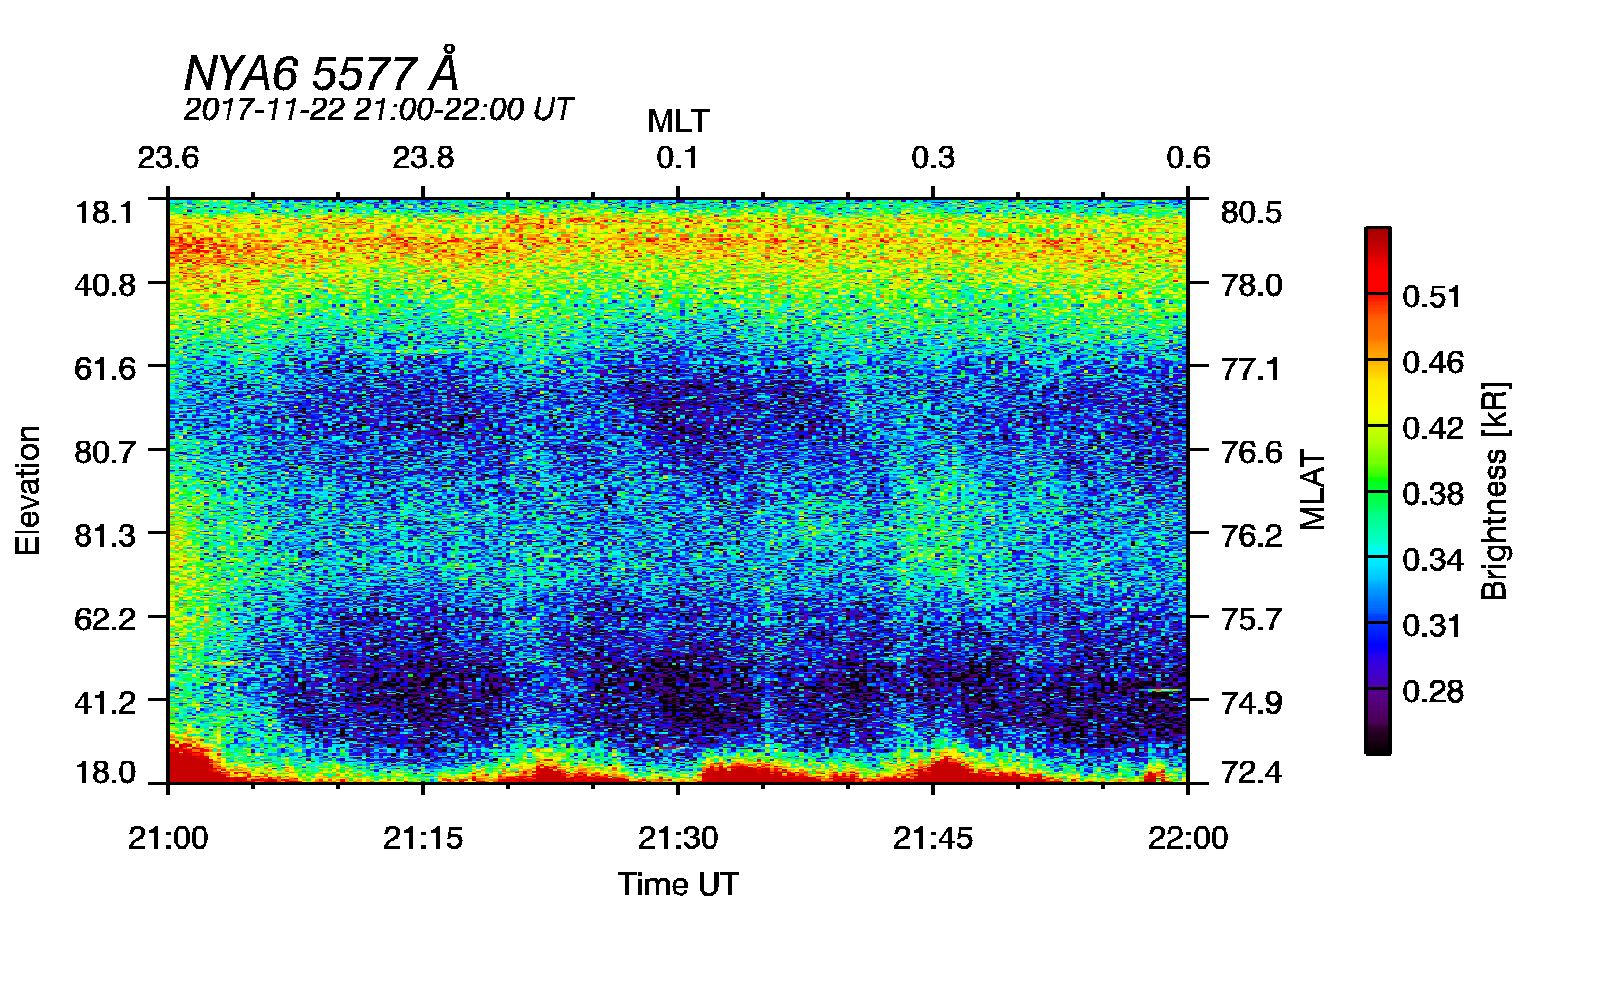This screenshot has height=1000, width=1600.
Task: Click colorbar value "0.28"
Action: pyautogui.click(x=1432, y=692)
